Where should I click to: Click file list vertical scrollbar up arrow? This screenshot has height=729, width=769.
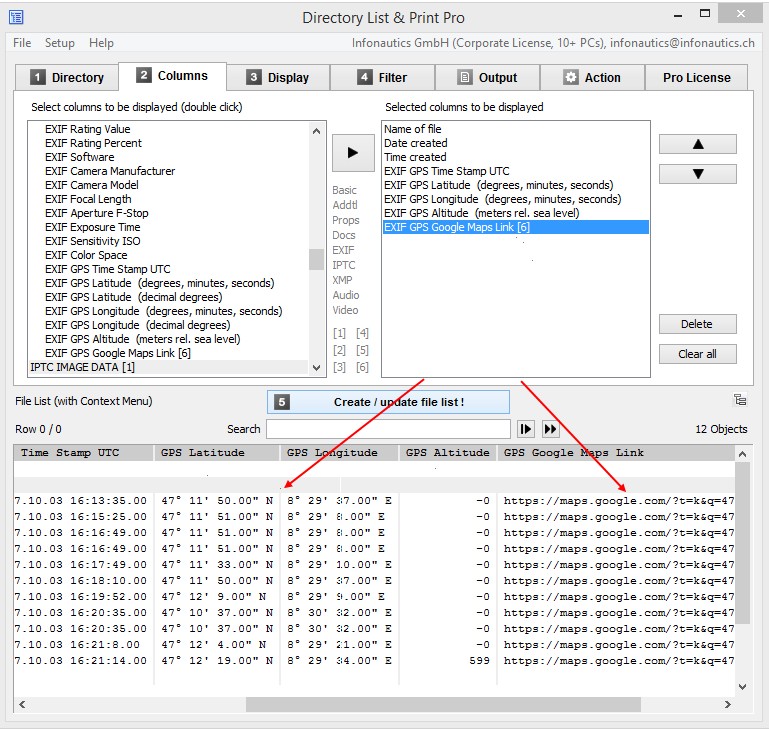(x=742, y=454)
